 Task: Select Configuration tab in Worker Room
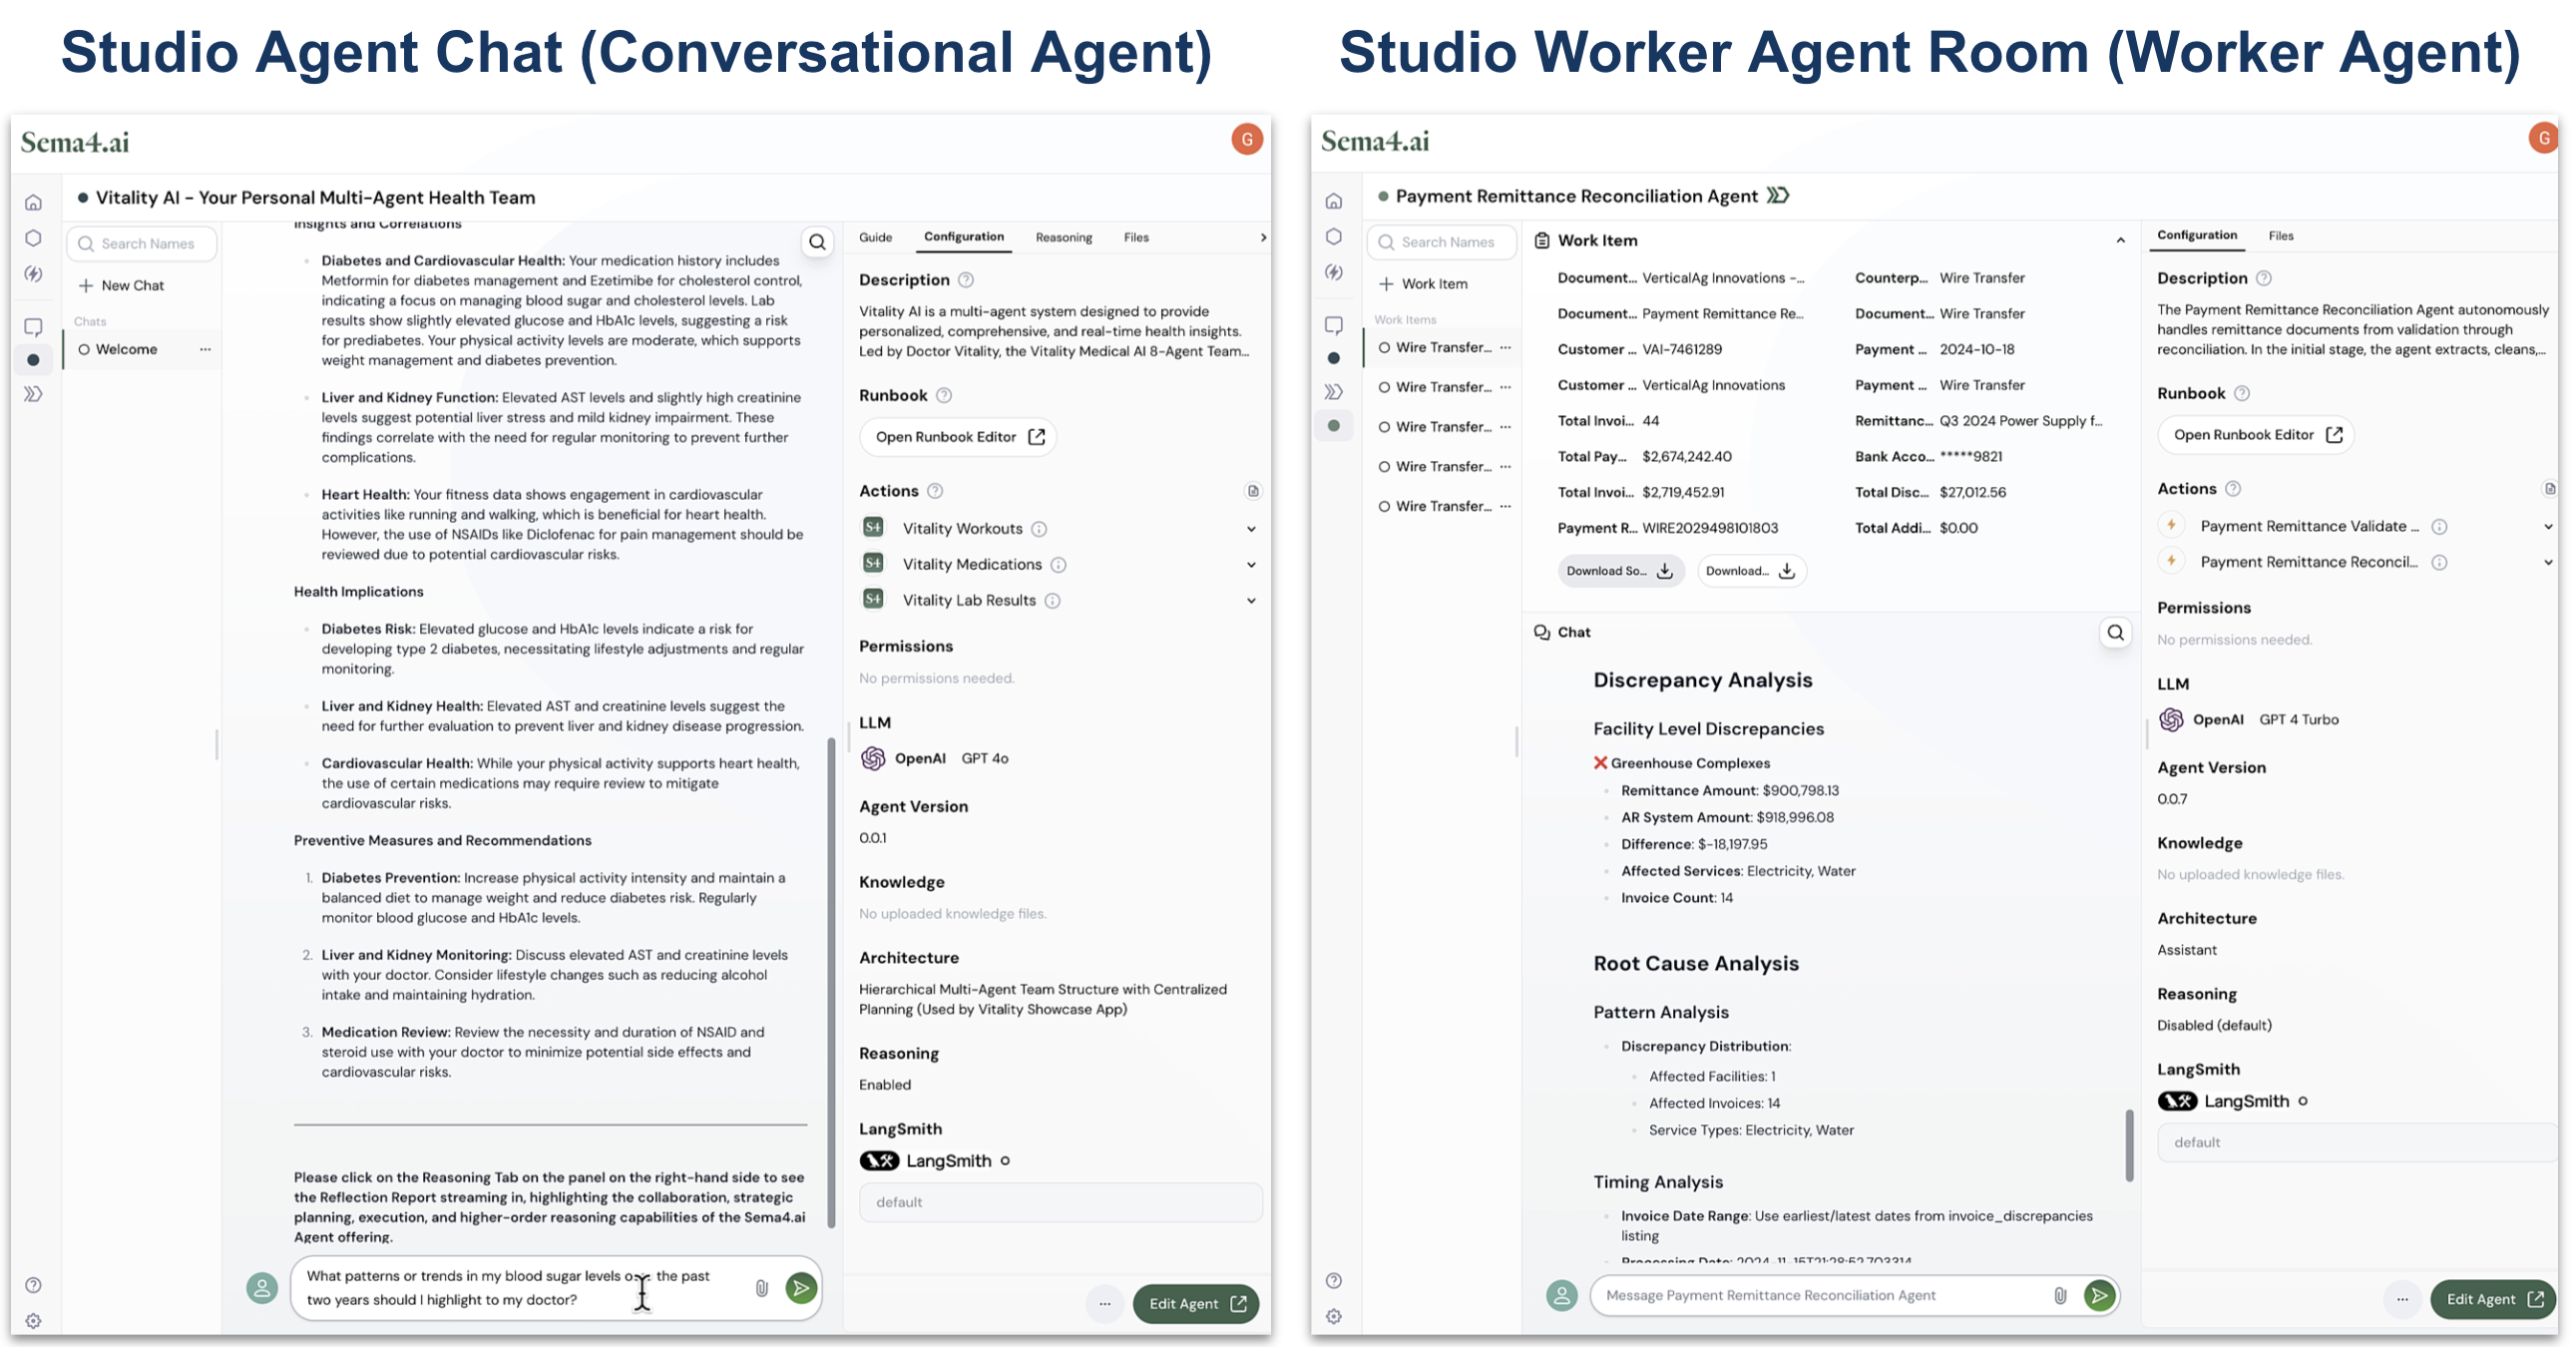click(x=2197, y=236)
